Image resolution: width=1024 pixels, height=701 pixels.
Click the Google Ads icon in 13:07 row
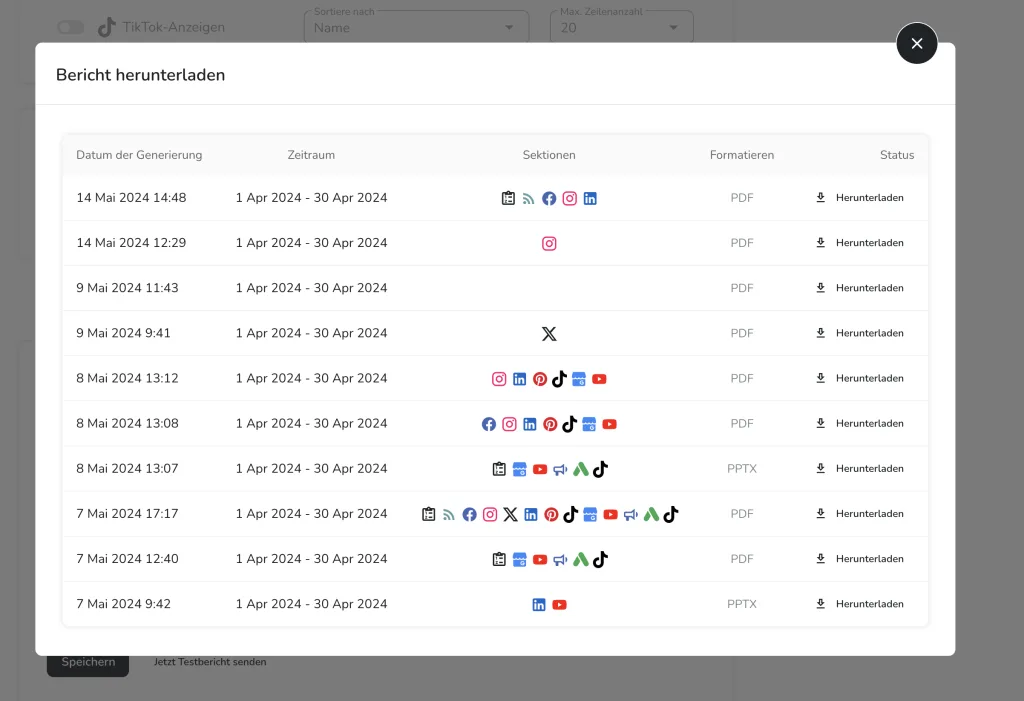(x=581, y=469)
